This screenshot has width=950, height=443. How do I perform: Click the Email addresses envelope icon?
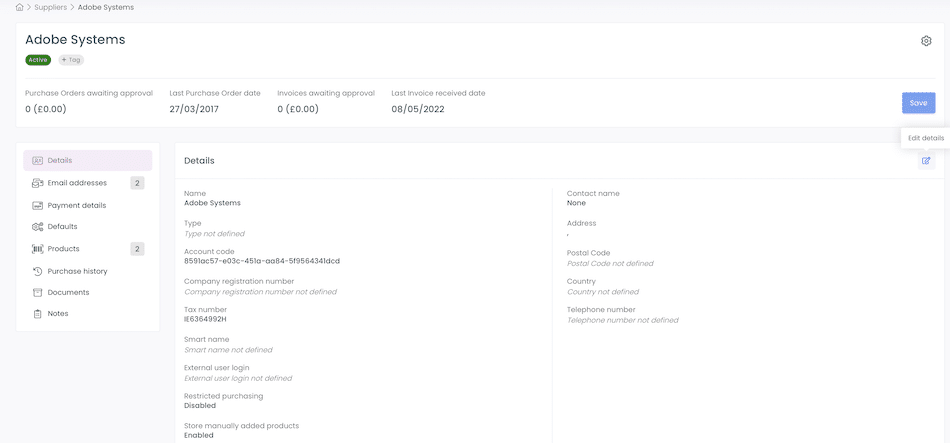(x=38, y=183)
